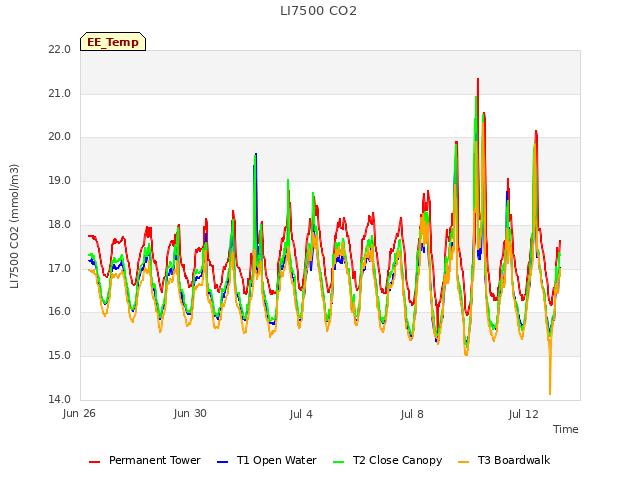Click the Jun 26 x-axis tick label

(x=79, y=414)
